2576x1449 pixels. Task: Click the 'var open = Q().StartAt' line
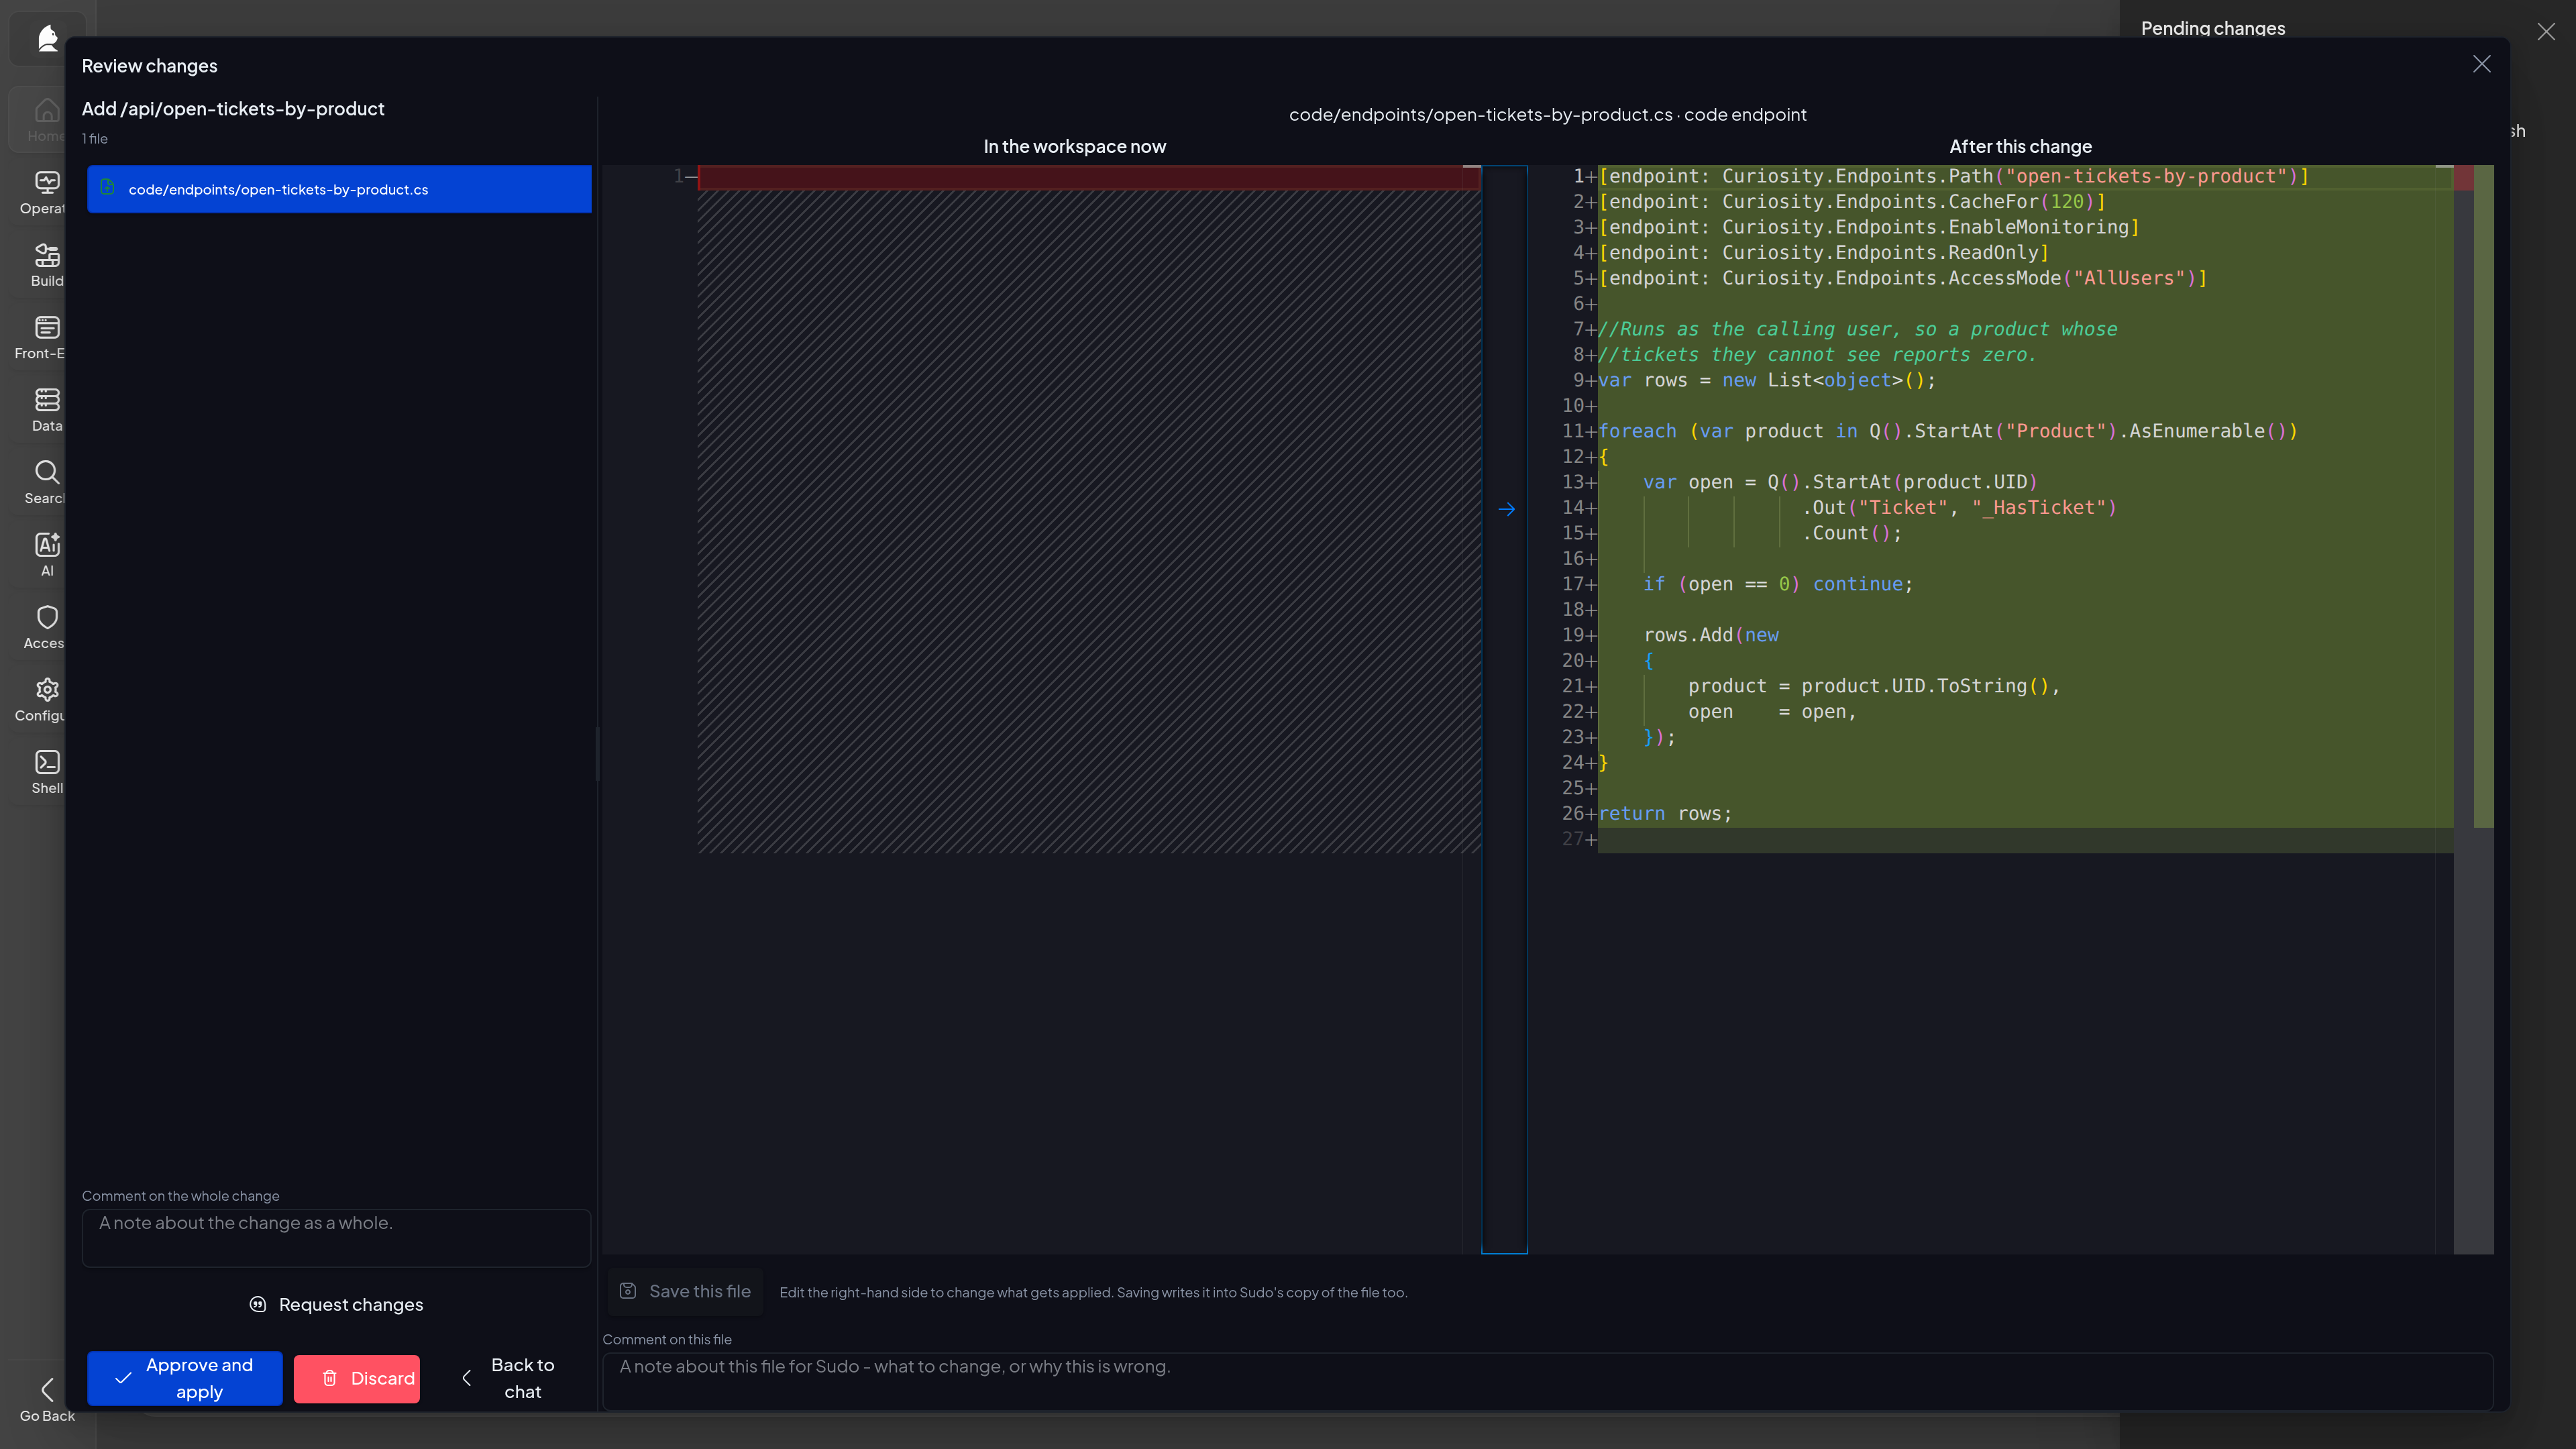(x=1840, y=482)
